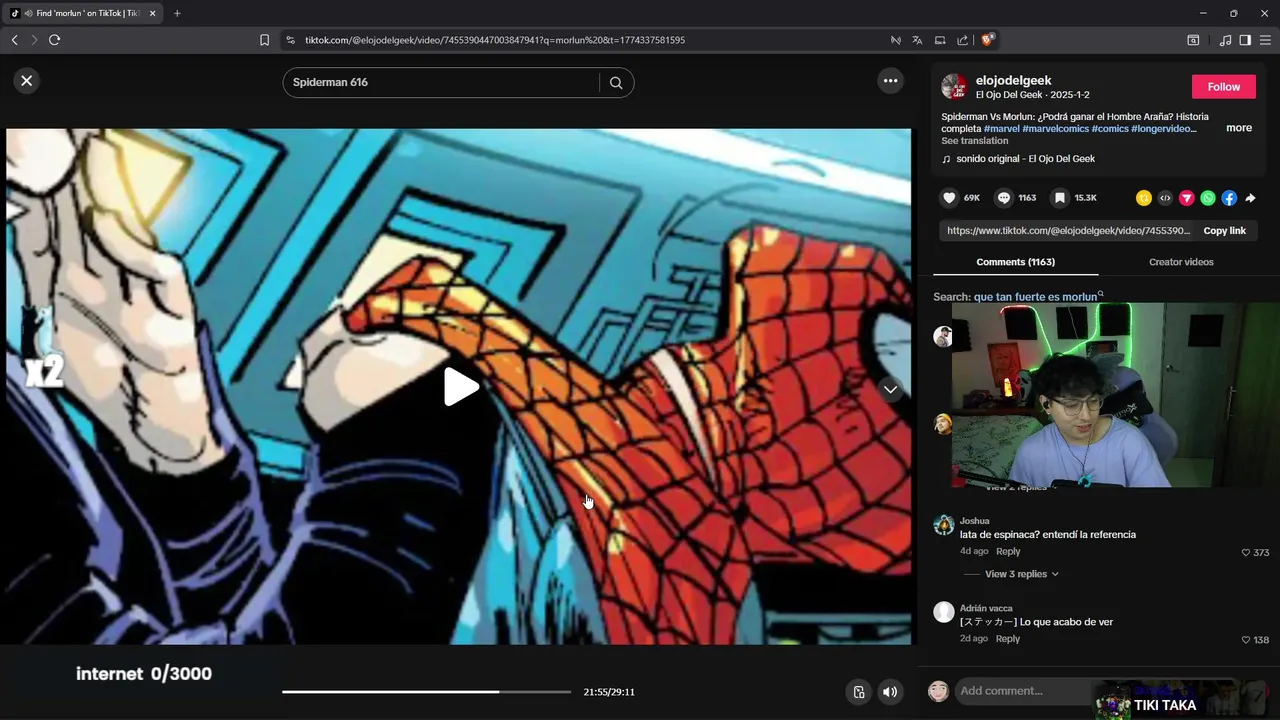
Task: Follow elojodelgeek
Action: pos(1223,87)
